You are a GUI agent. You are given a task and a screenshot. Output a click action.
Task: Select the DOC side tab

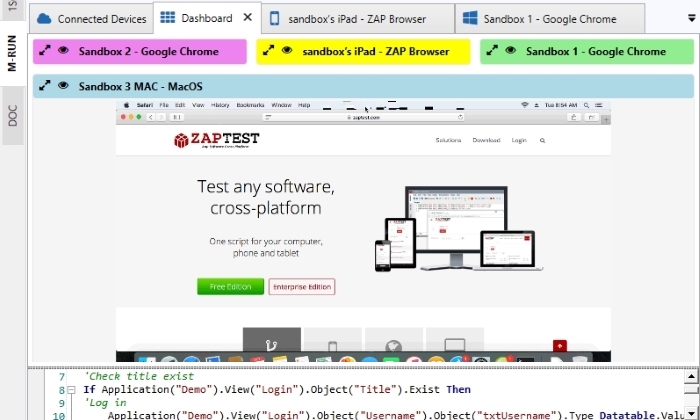click(x=12, y=116)
